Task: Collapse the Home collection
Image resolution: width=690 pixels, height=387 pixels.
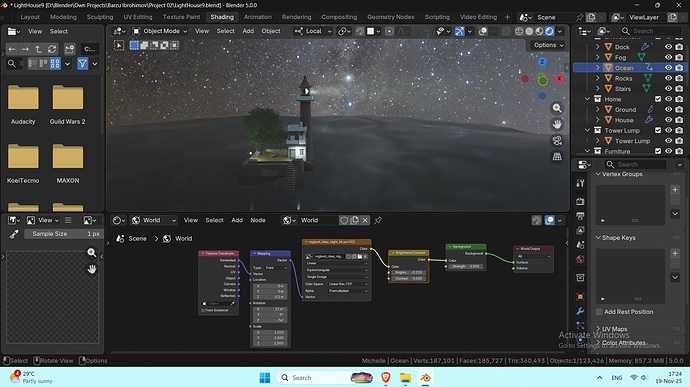Action: pos(587,99)
